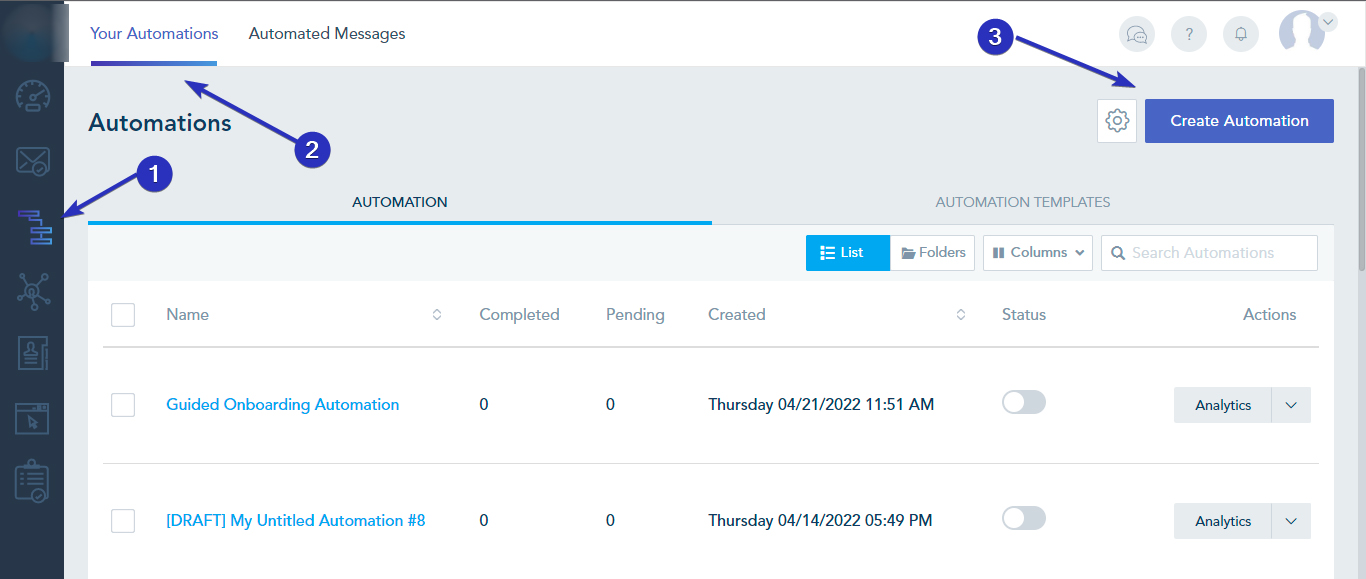This screenshot has width=1366, height=579.
Task: Open the notifications bell icon
Action: [1241, 34]
